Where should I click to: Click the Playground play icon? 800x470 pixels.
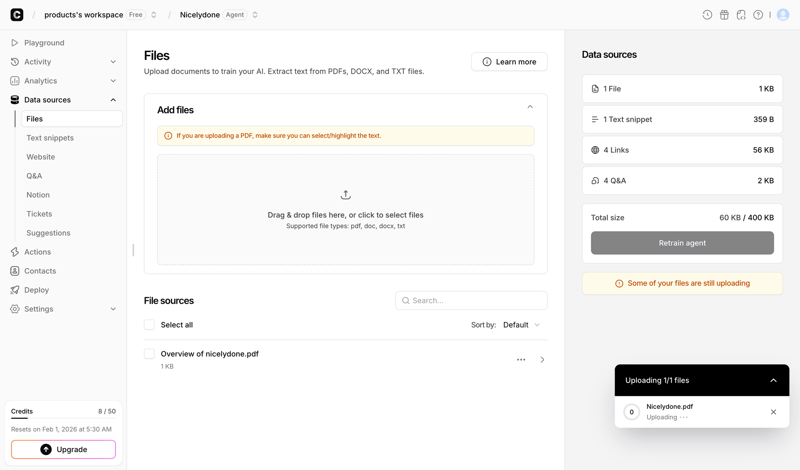[15, 43]
